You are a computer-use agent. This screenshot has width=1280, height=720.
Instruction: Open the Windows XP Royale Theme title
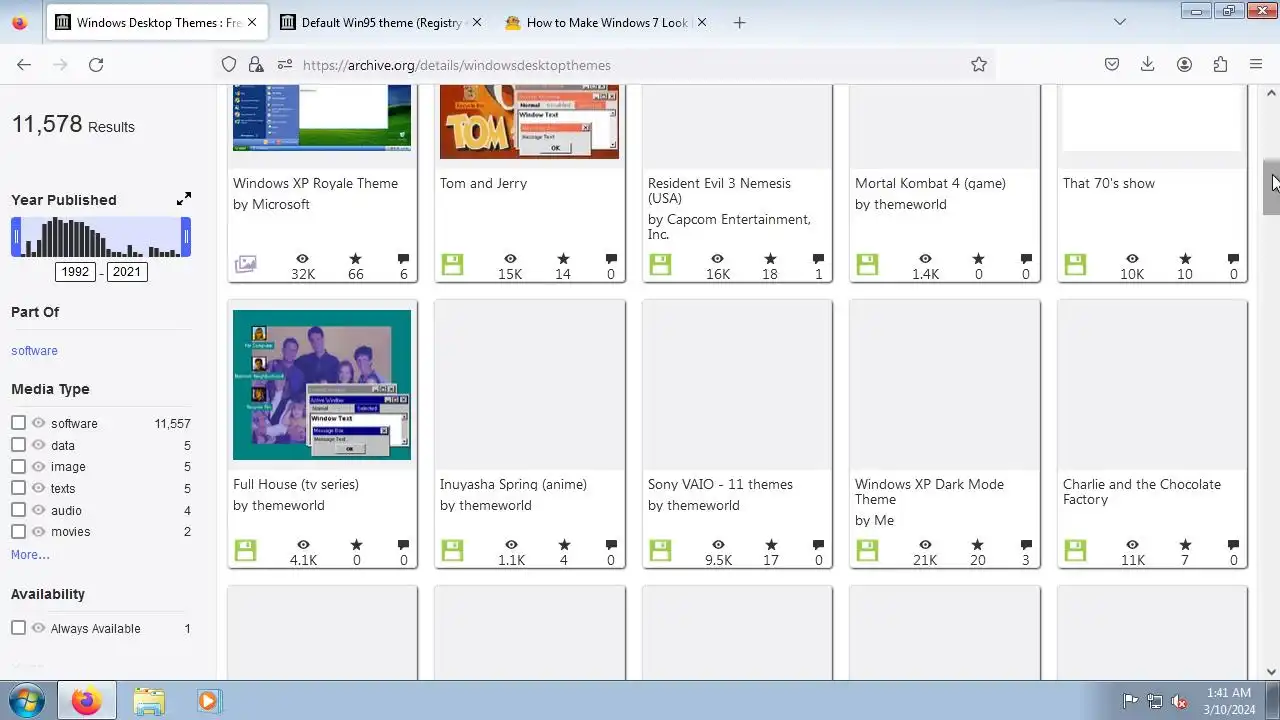click(315, 183)
